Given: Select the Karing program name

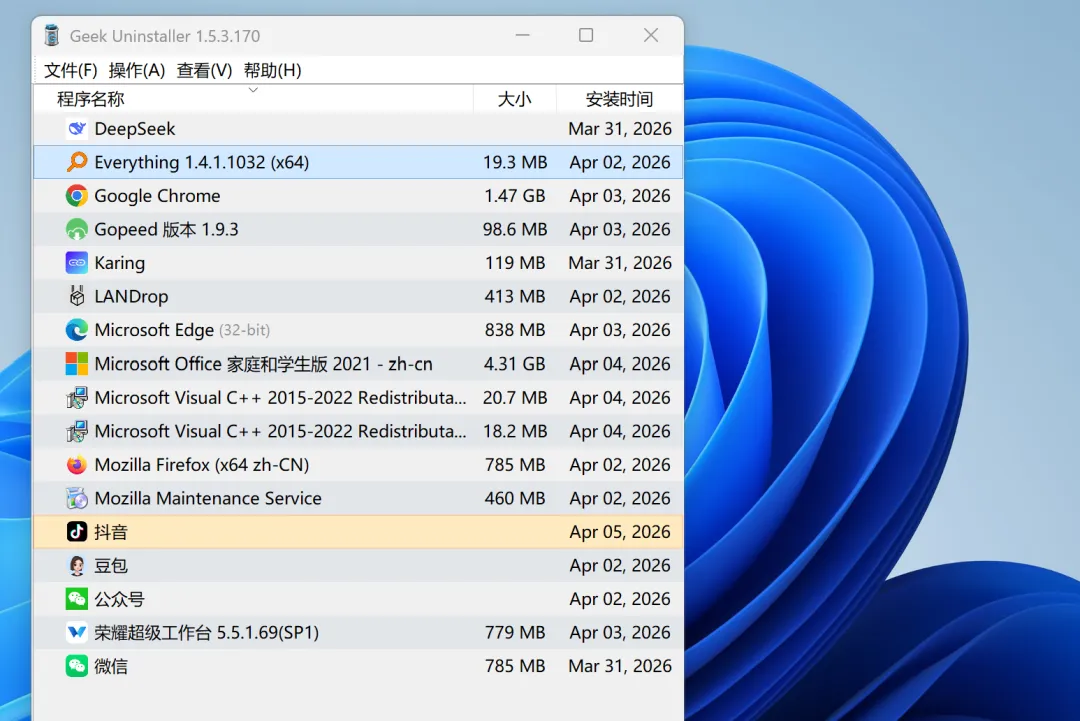Looking at the screenshot, I should click(120, 263).
